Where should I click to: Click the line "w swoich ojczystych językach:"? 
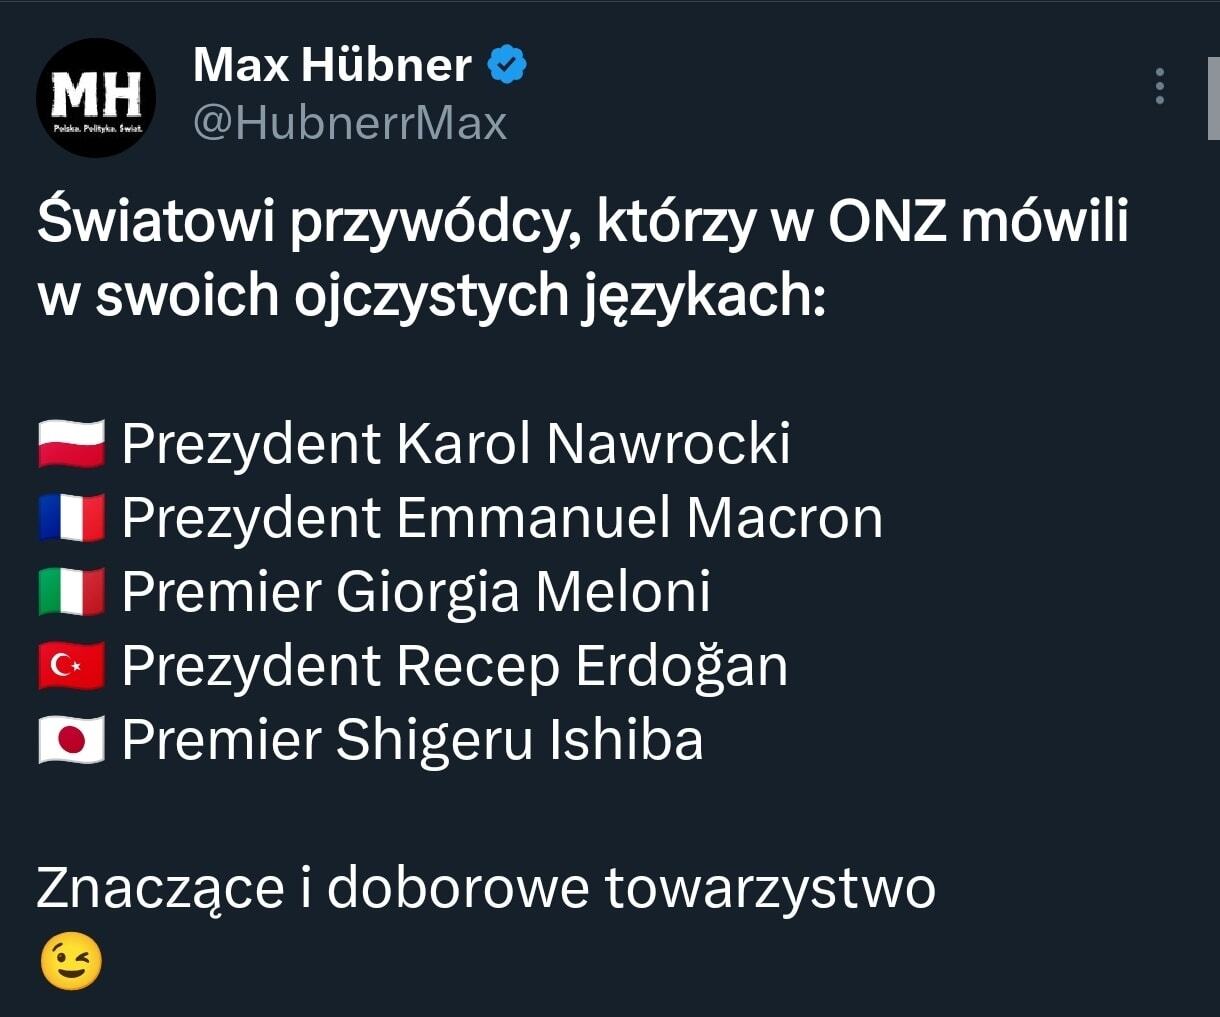pos(432,296)
